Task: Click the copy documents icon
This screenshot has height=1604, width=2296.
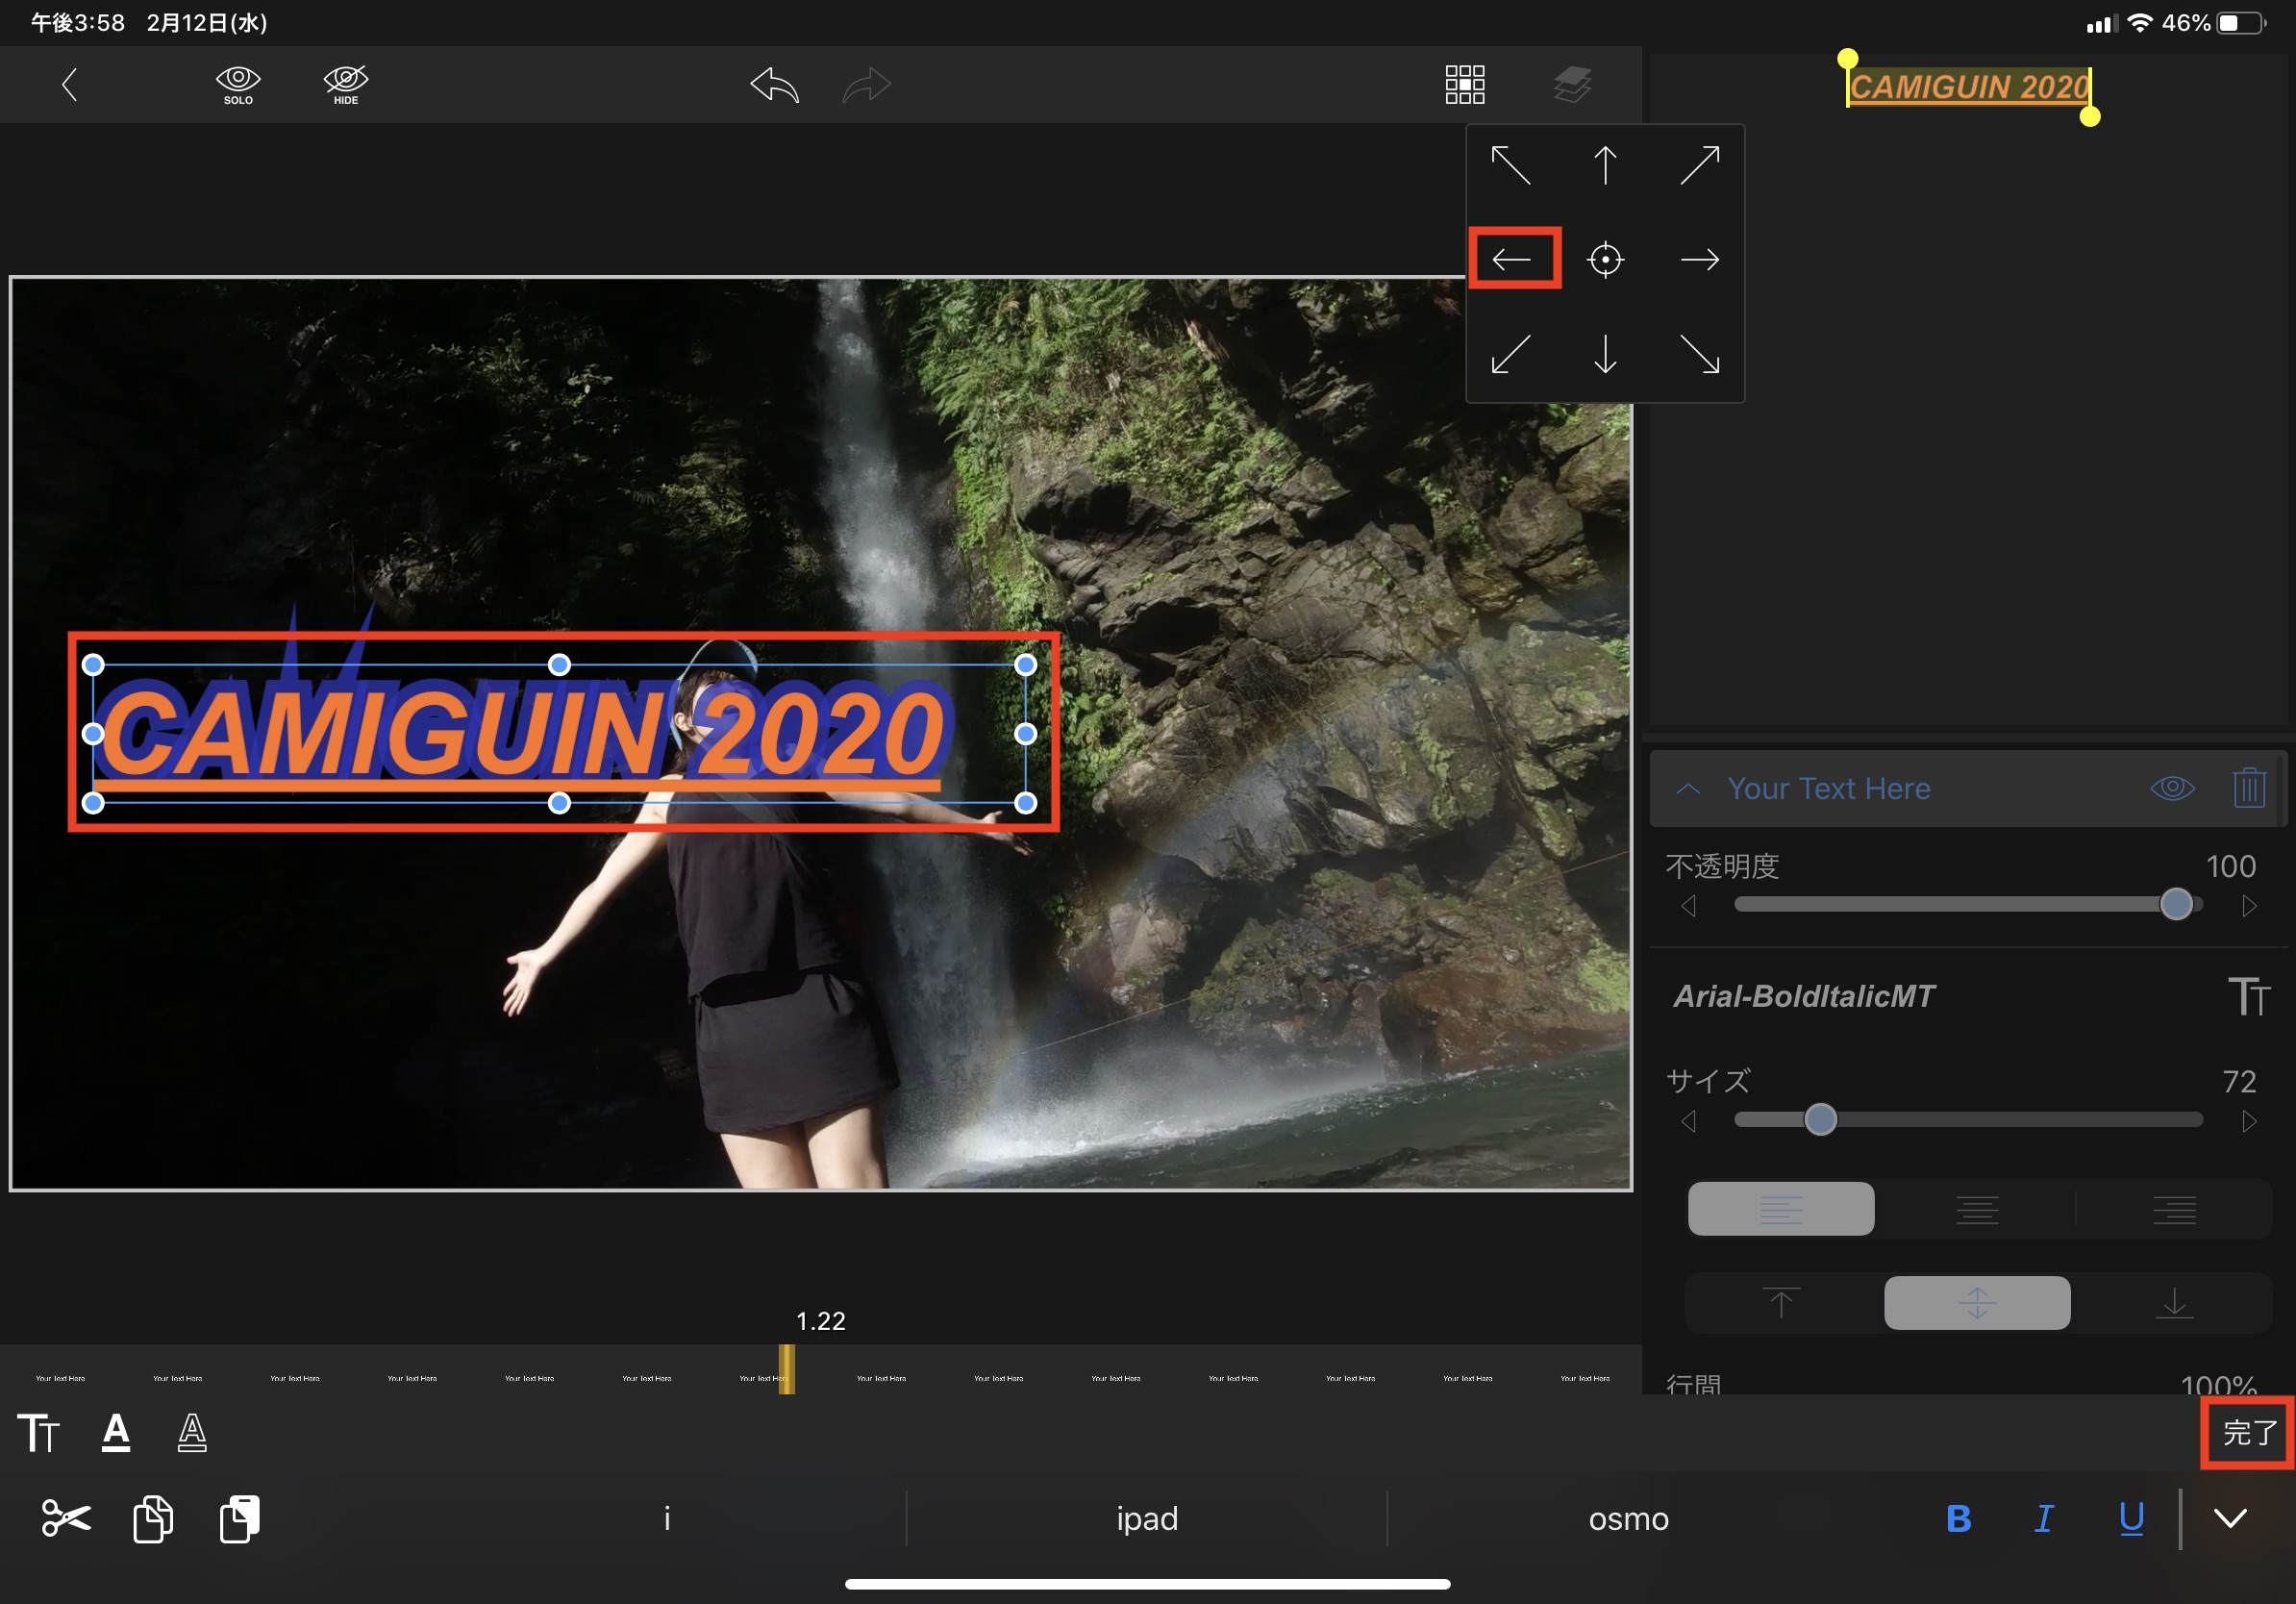Action: click(x=152, y=1518)
